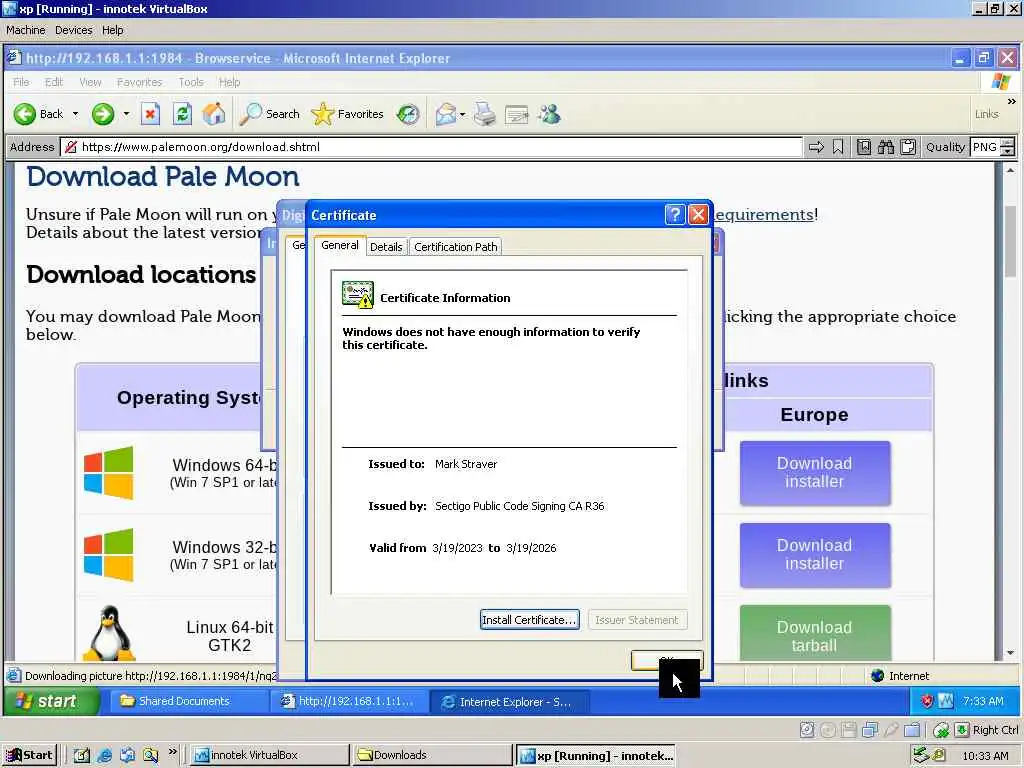Click the page vertical scrollbar thumb
1024x768 pixels.
(1010, 242)
